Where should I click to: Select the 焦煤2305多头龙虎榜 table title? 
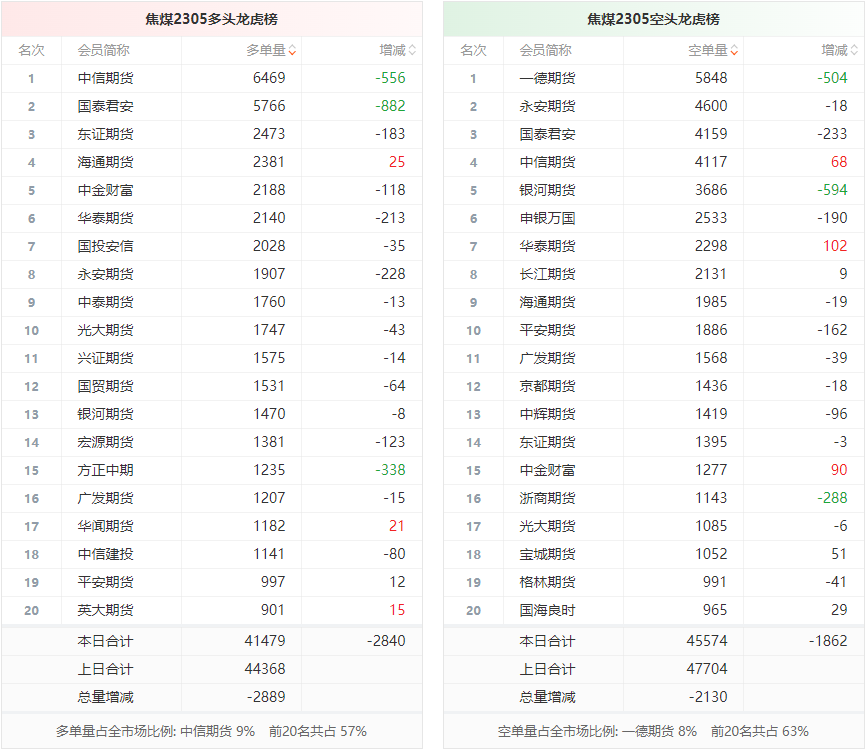pyautogui.click(x=211, y=19)
